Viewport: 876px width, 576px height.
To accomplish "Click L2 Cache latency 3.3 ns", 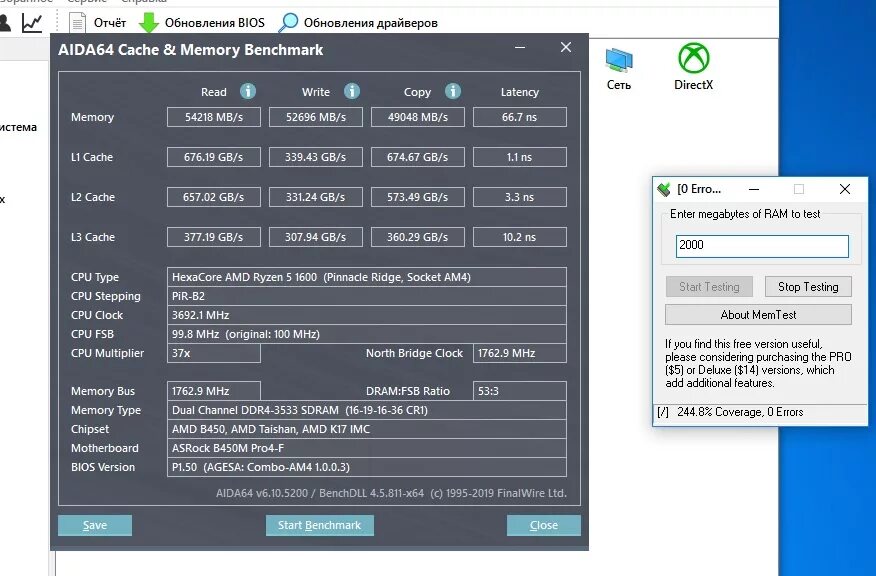I will coord(520,197).
